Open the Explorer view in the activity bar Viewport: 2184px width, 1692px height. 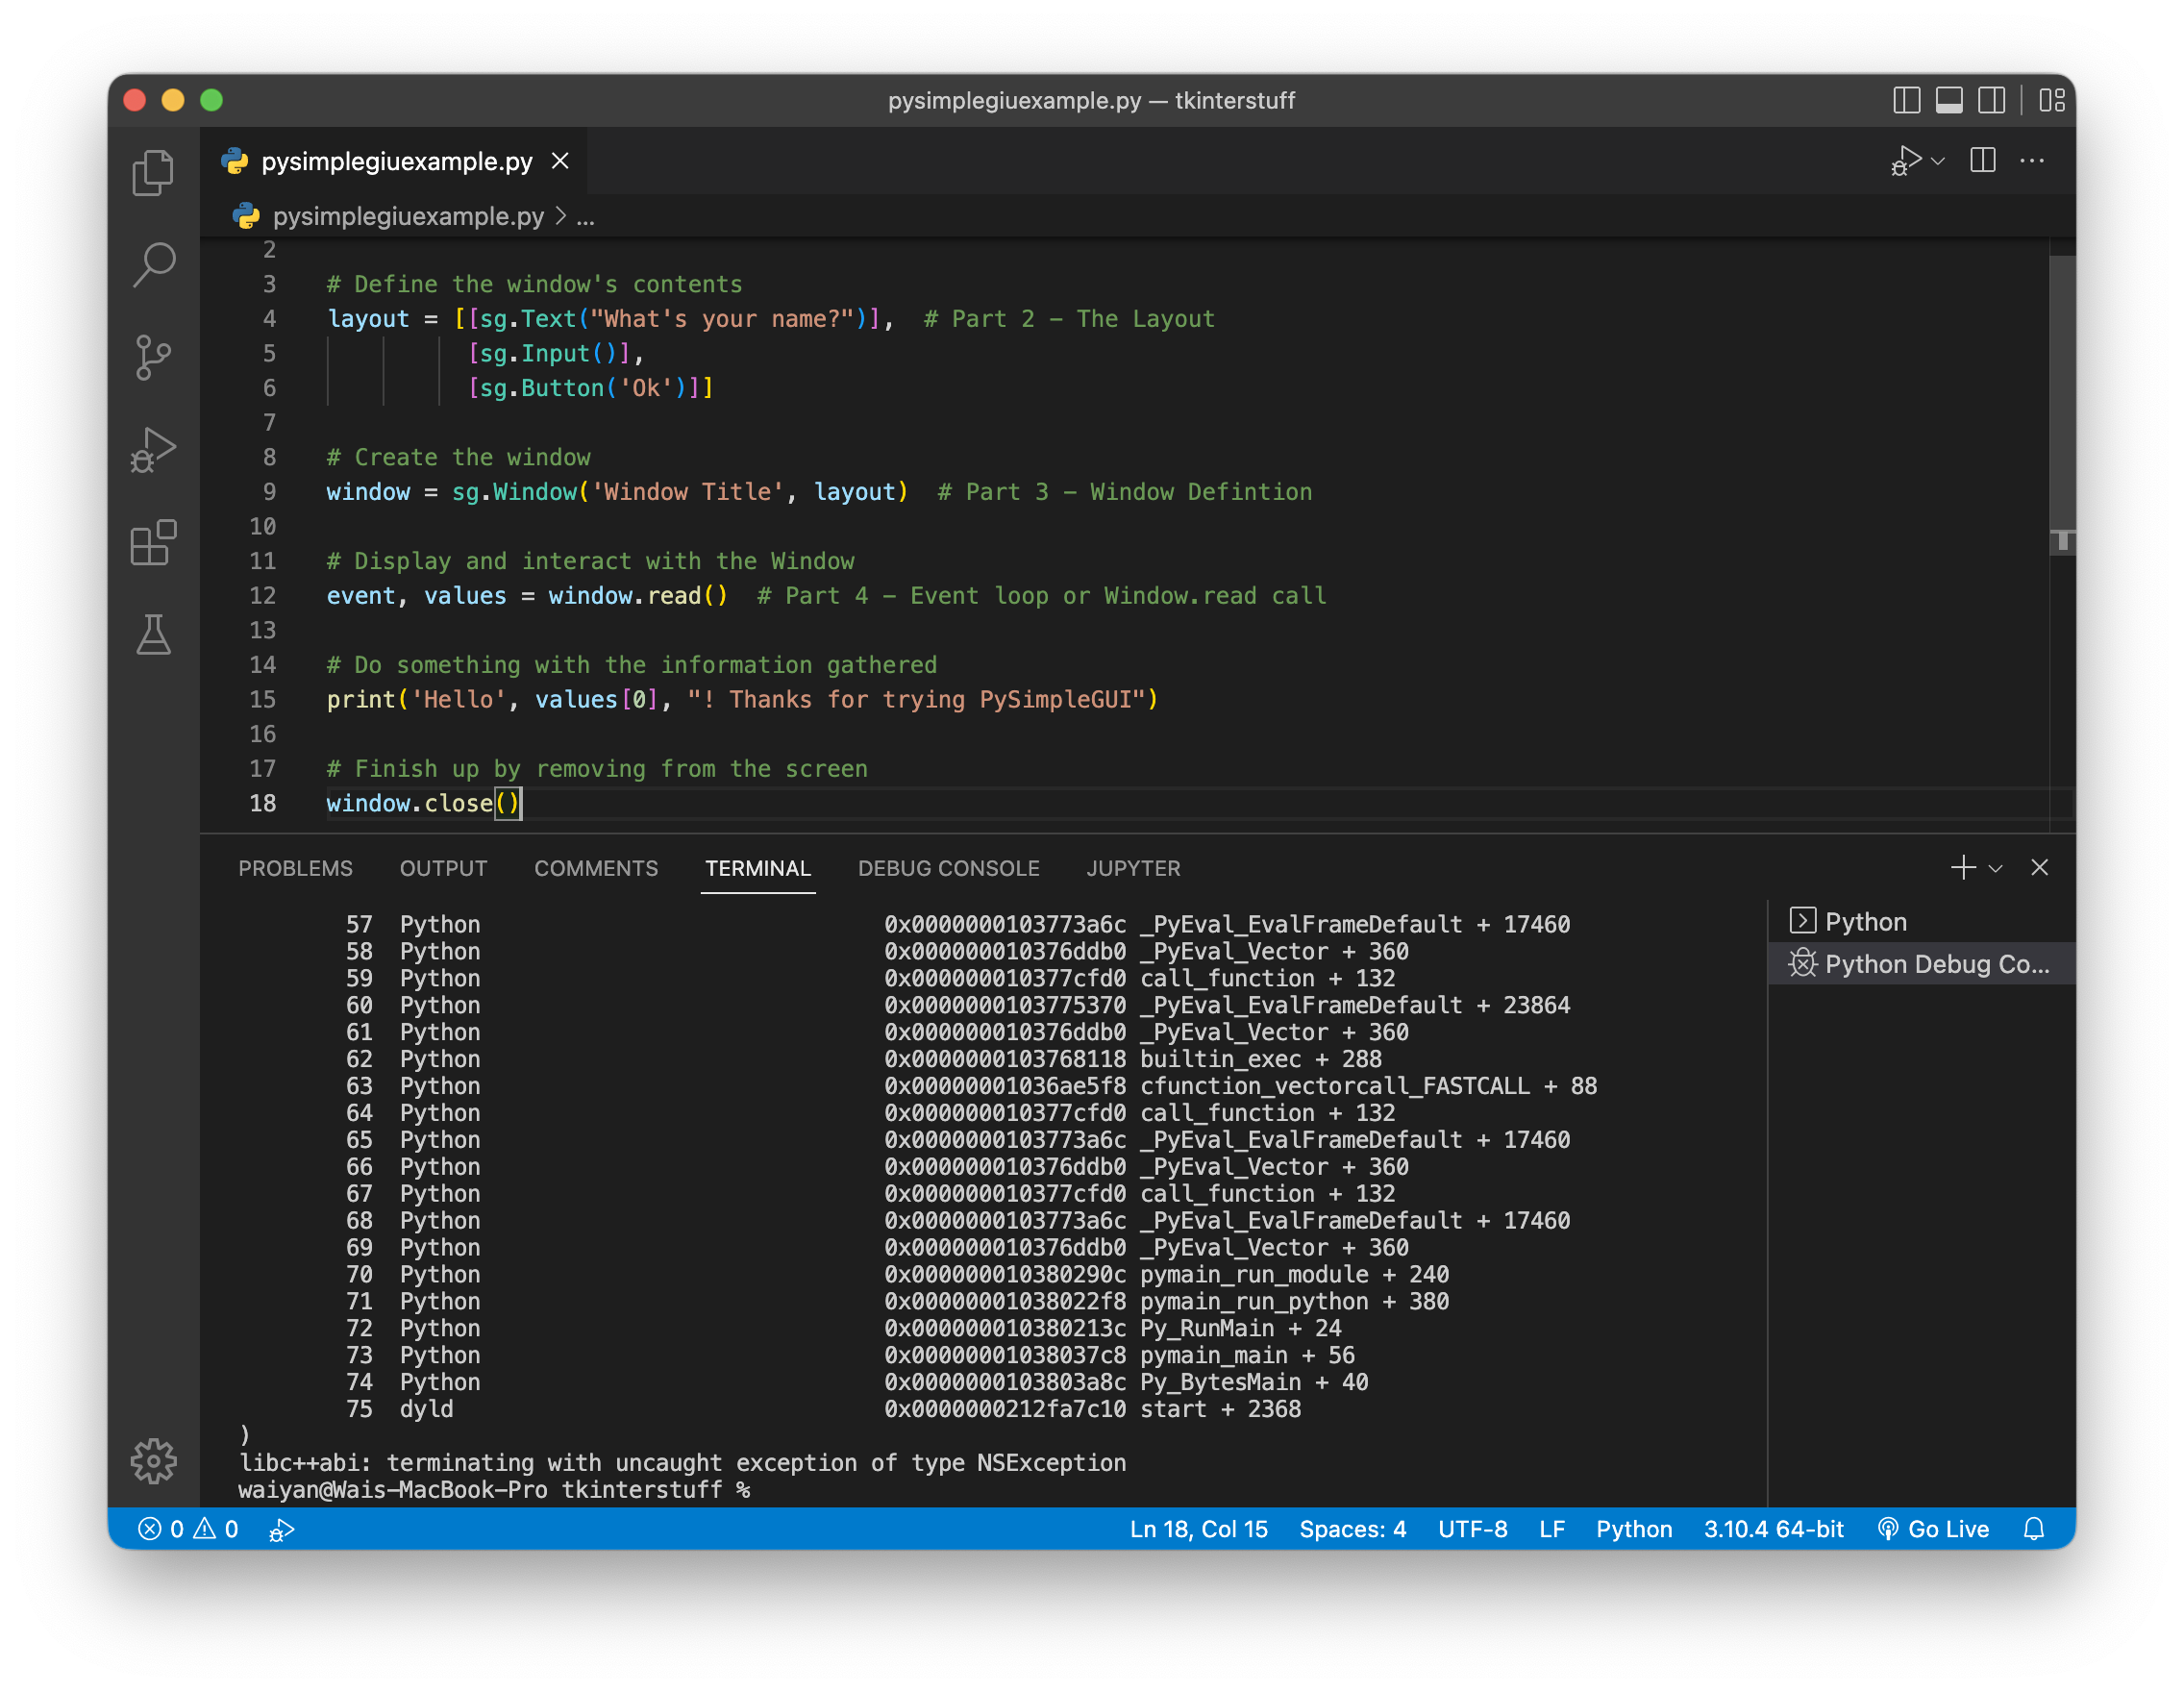pos(153,171)
